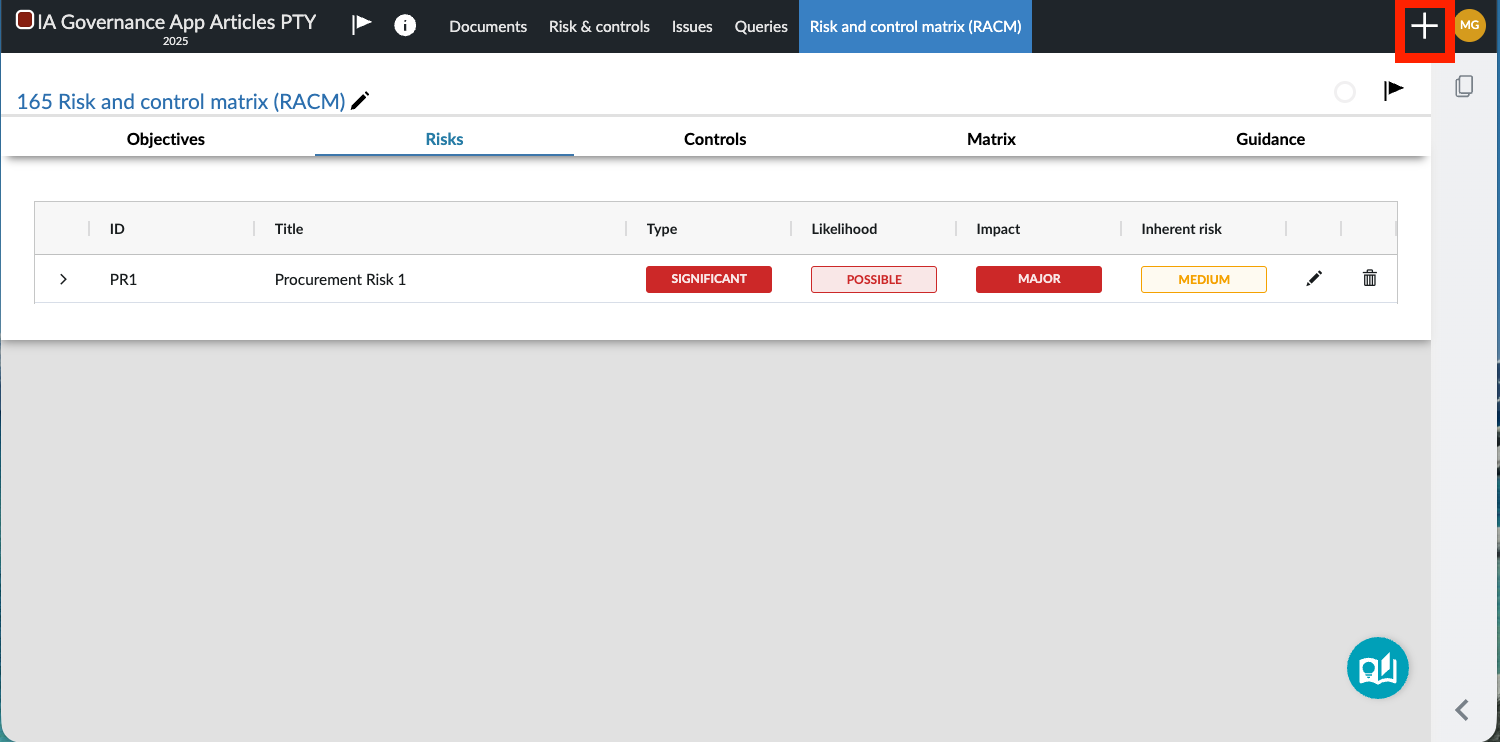
Task: Edit Procurement Risk 1 with pencil icon
Action: click(x=1314, y=279)
